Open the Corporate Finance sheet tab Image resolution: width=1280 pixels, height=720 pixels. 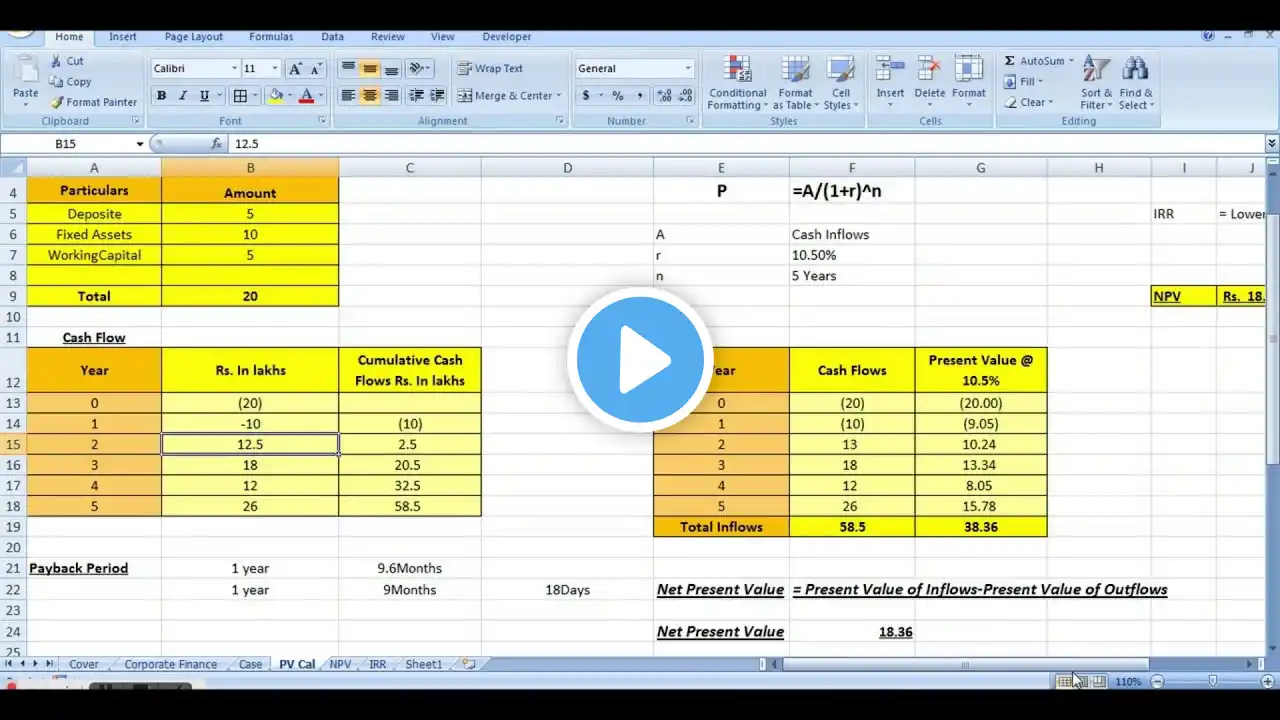point(170,664)
